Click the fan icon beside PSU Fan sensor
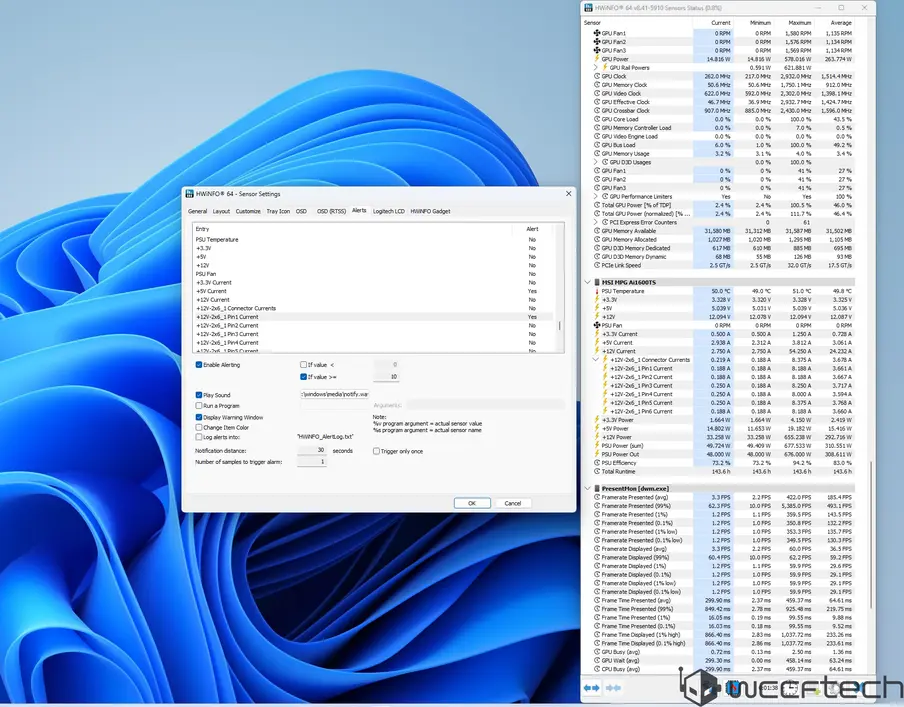 pyautogui.click(x=597, y=325)
